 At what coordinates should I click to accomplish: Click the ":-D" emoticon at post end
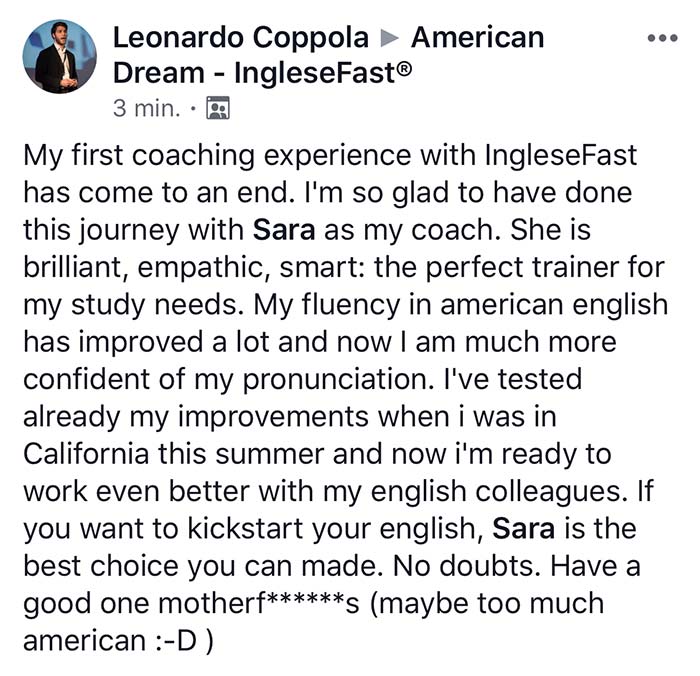[179, 639]
